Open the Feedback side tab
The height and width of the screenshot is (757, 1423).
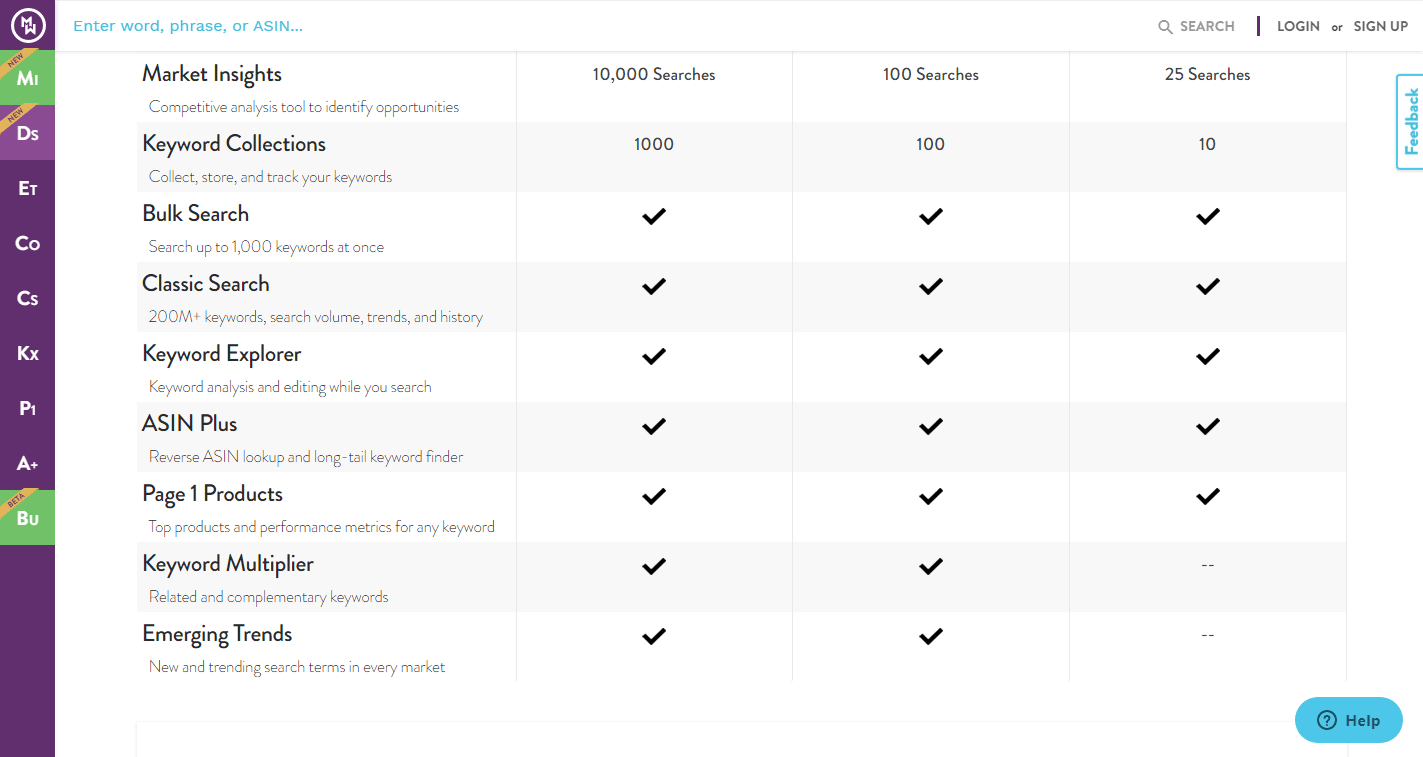pyautogui.click(x=1410, y=122)
